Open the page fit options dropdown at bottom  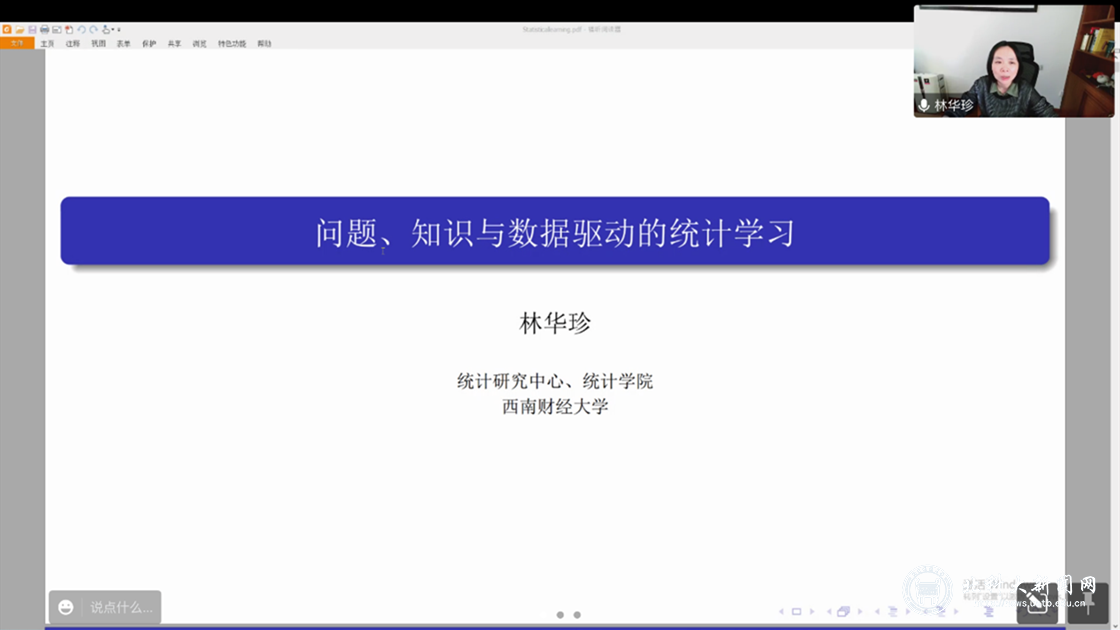tap(955, 611)
